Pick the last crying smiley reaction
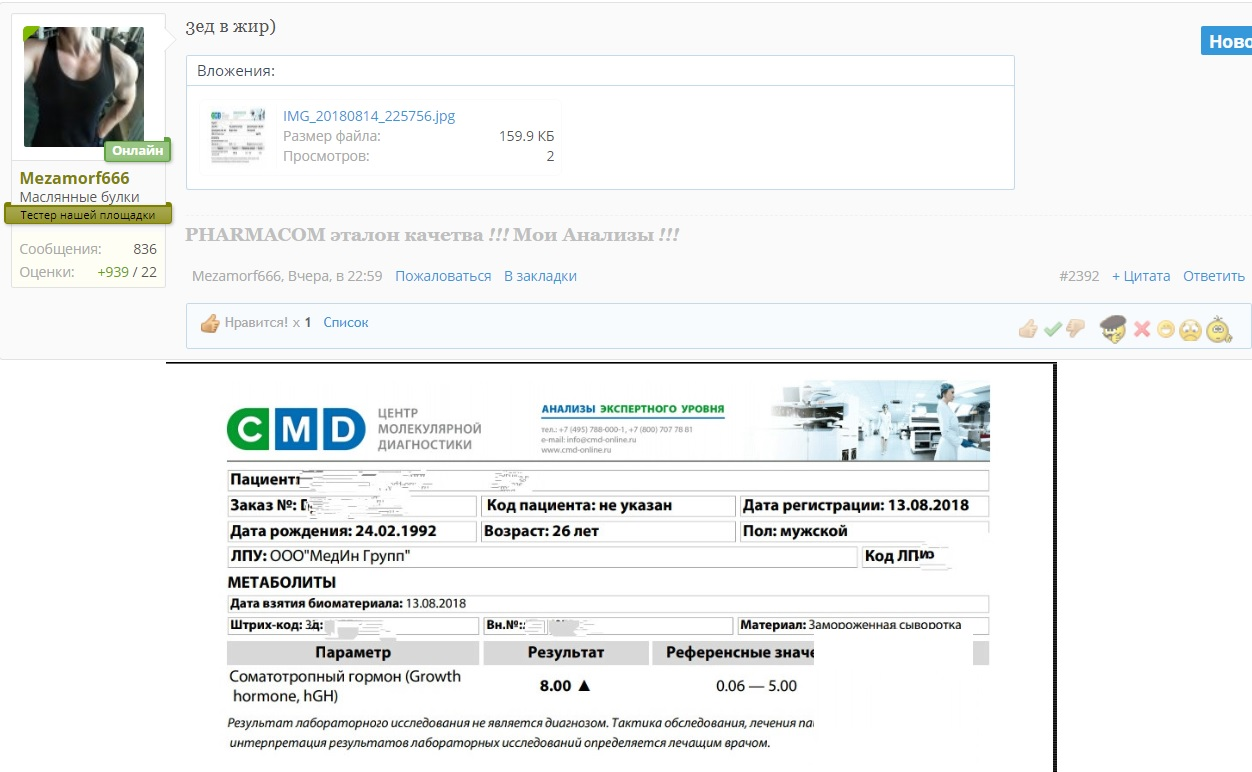 pos(1218,329)
